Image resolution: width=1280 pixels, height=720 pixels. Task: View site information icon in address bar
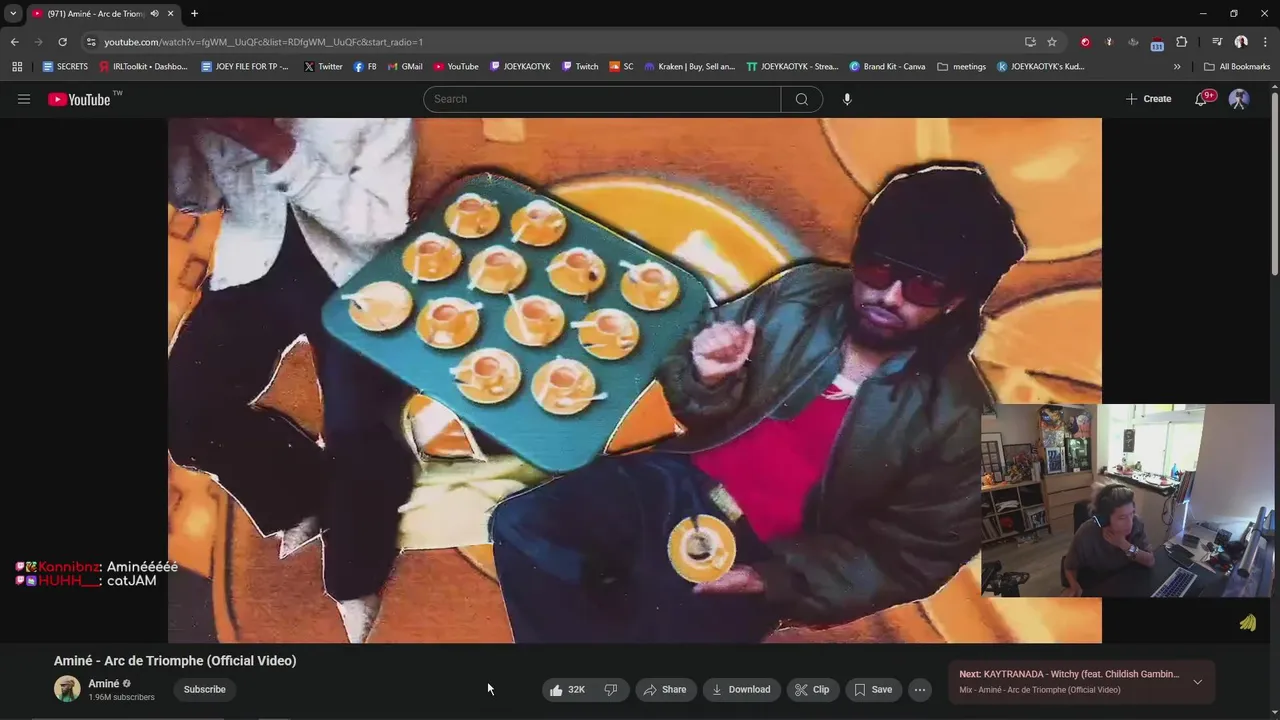coord(91,42)
